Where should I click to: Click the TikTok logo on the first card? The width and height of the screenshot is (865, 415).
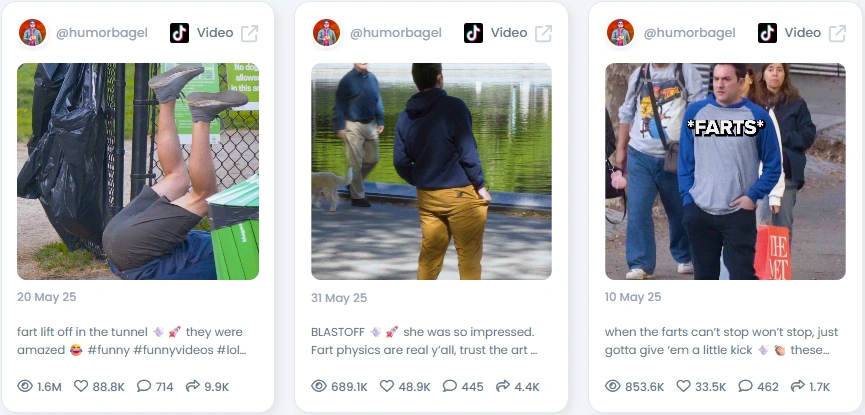point(179,33)
